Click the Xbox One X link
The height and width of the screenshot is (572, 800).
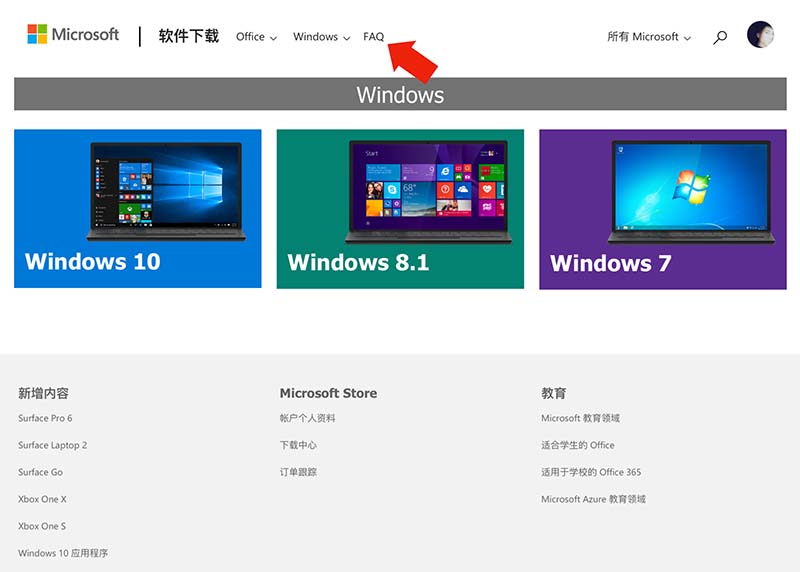[42, 499]
